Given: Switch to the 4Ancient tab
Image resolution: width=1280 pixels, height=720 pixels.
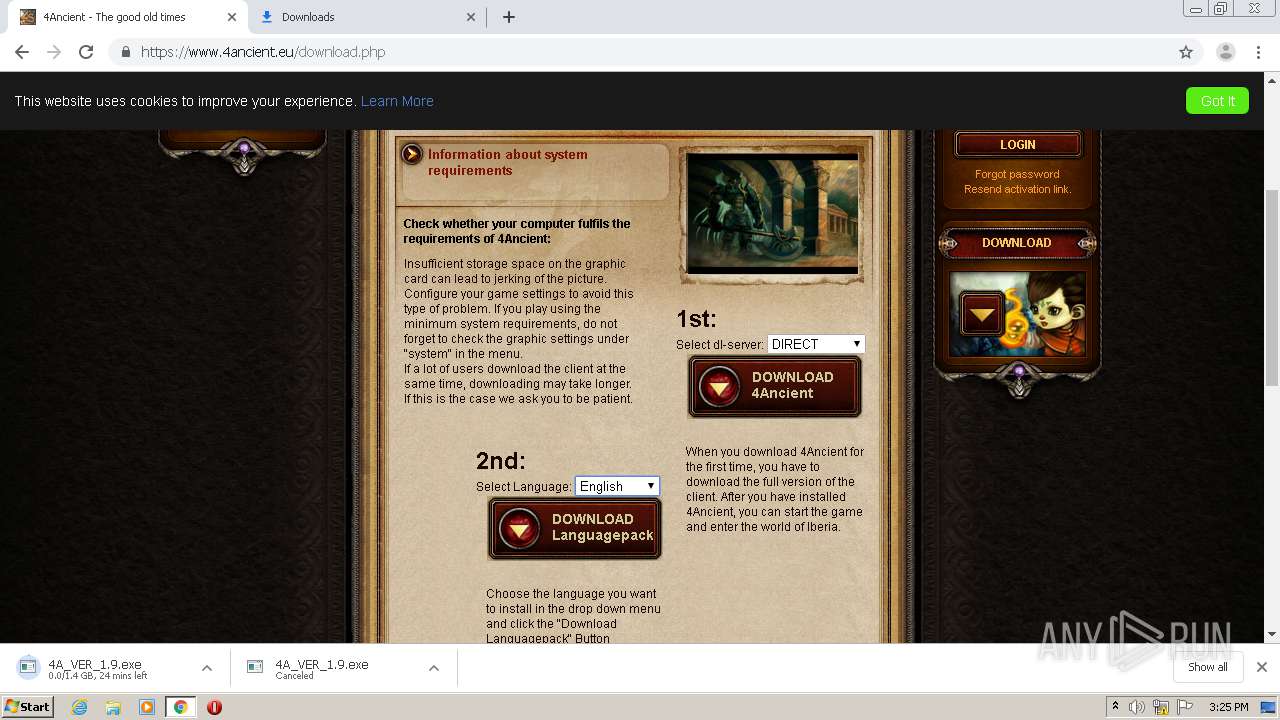Looking at the screenshot, I should coord(127,17).
